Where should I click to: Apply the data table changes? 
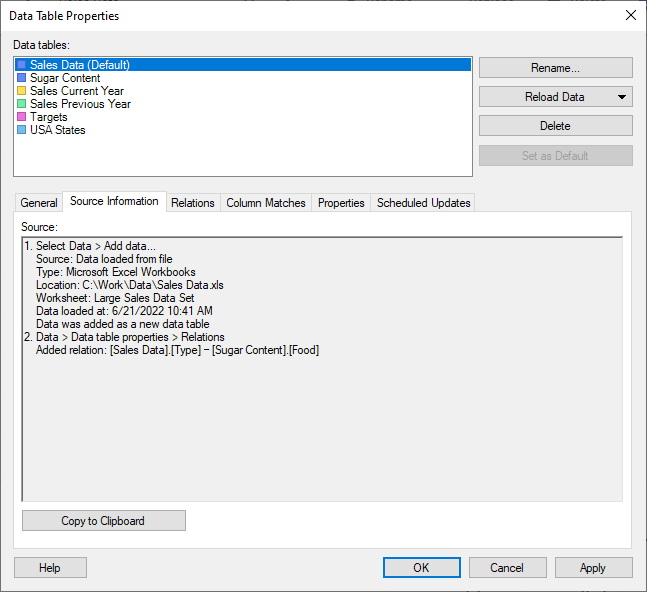[593, 568]
